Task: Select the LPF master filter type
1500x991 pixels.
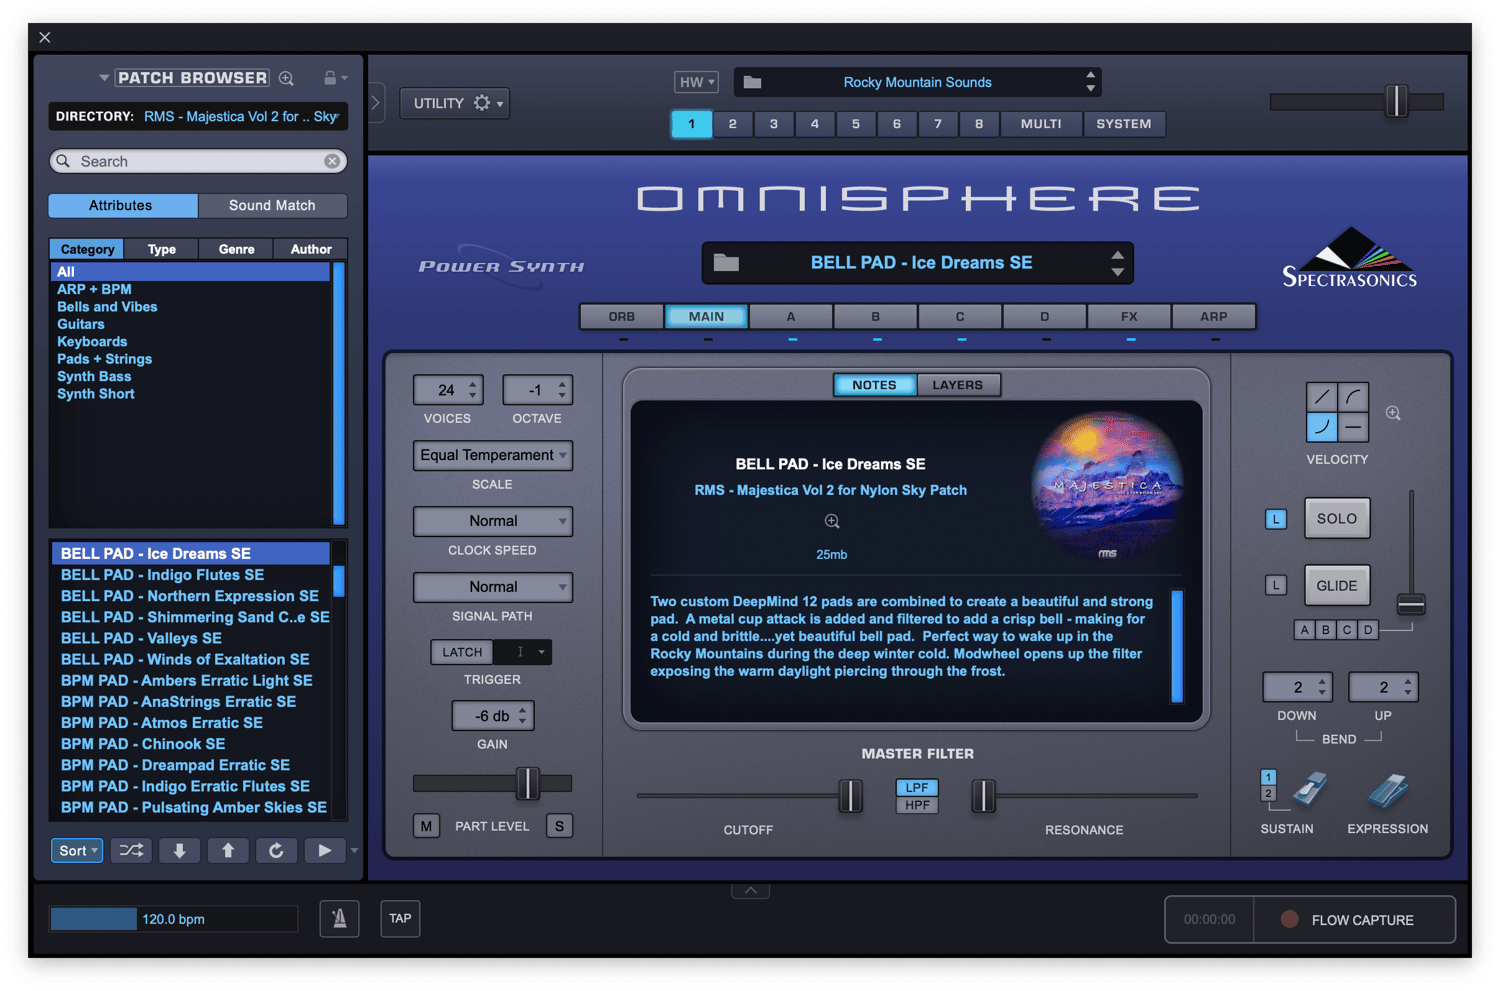Action: 917,787
